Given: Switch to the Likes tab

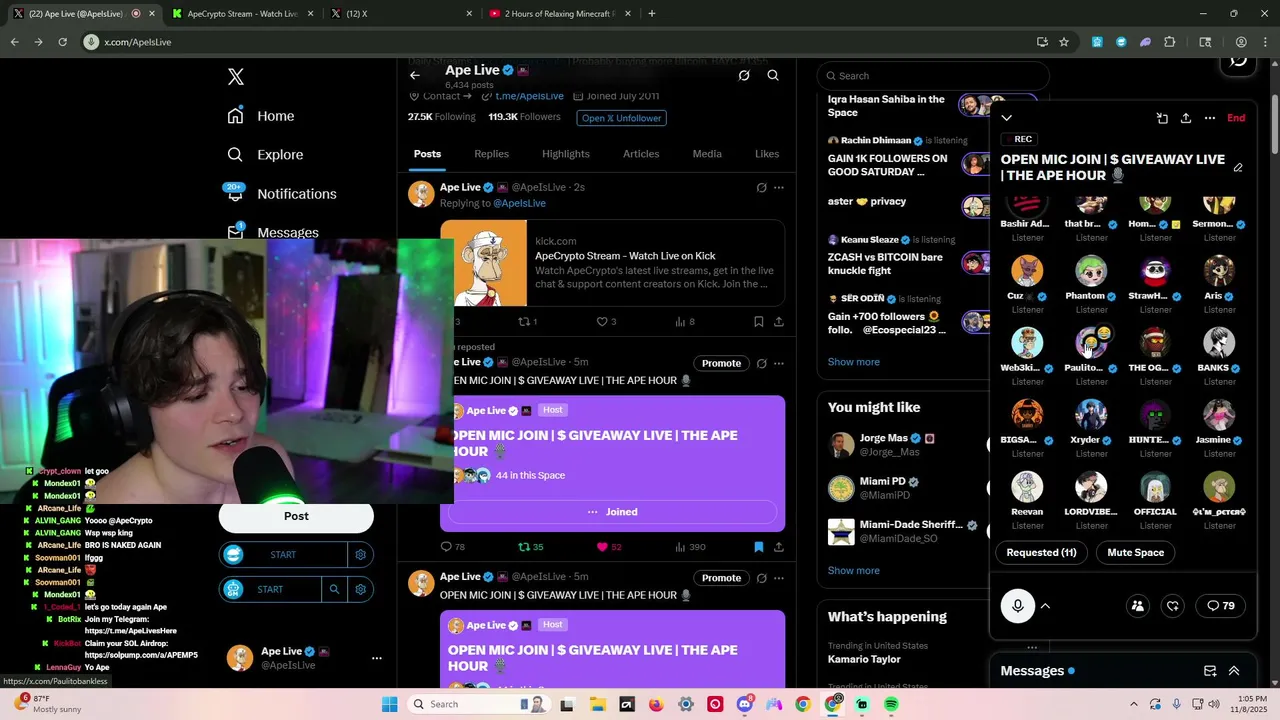Looking at the screenshot, I should [767, 154].
